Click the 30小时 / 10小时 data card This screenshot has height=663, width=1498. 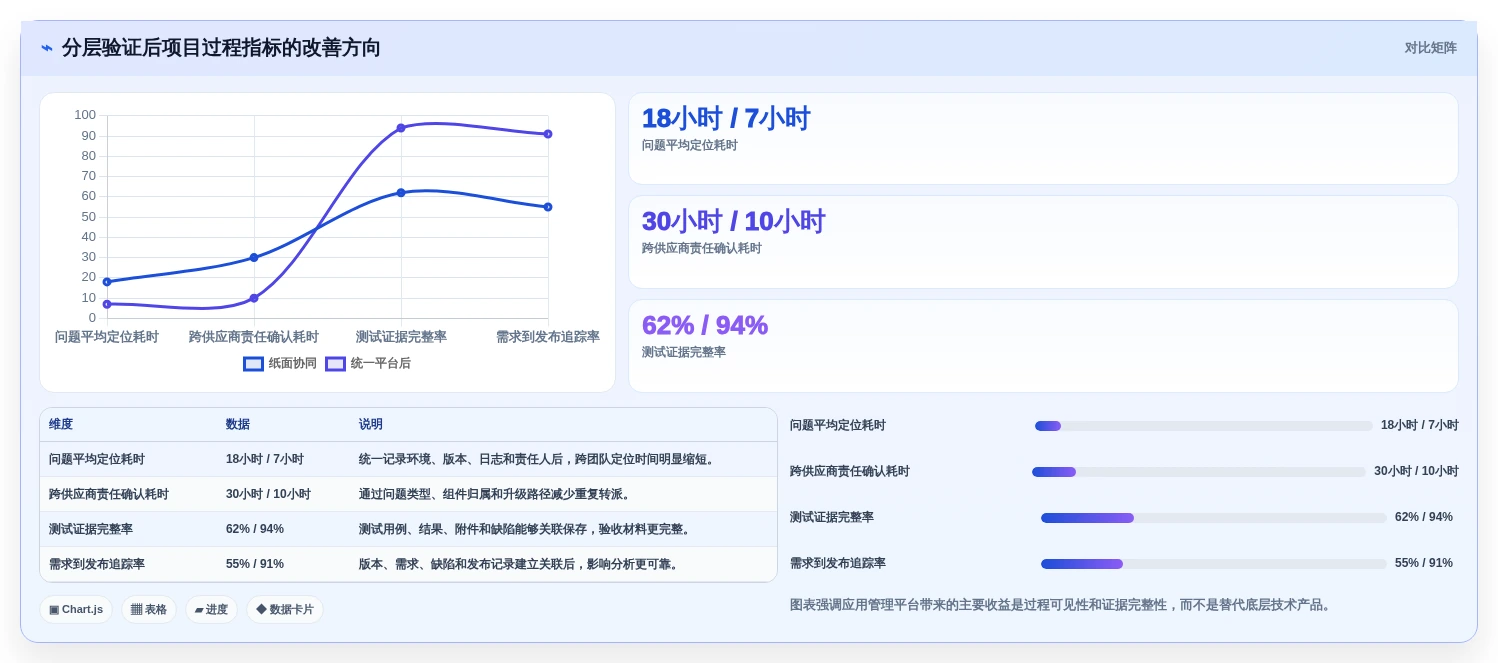point(1043,242)
